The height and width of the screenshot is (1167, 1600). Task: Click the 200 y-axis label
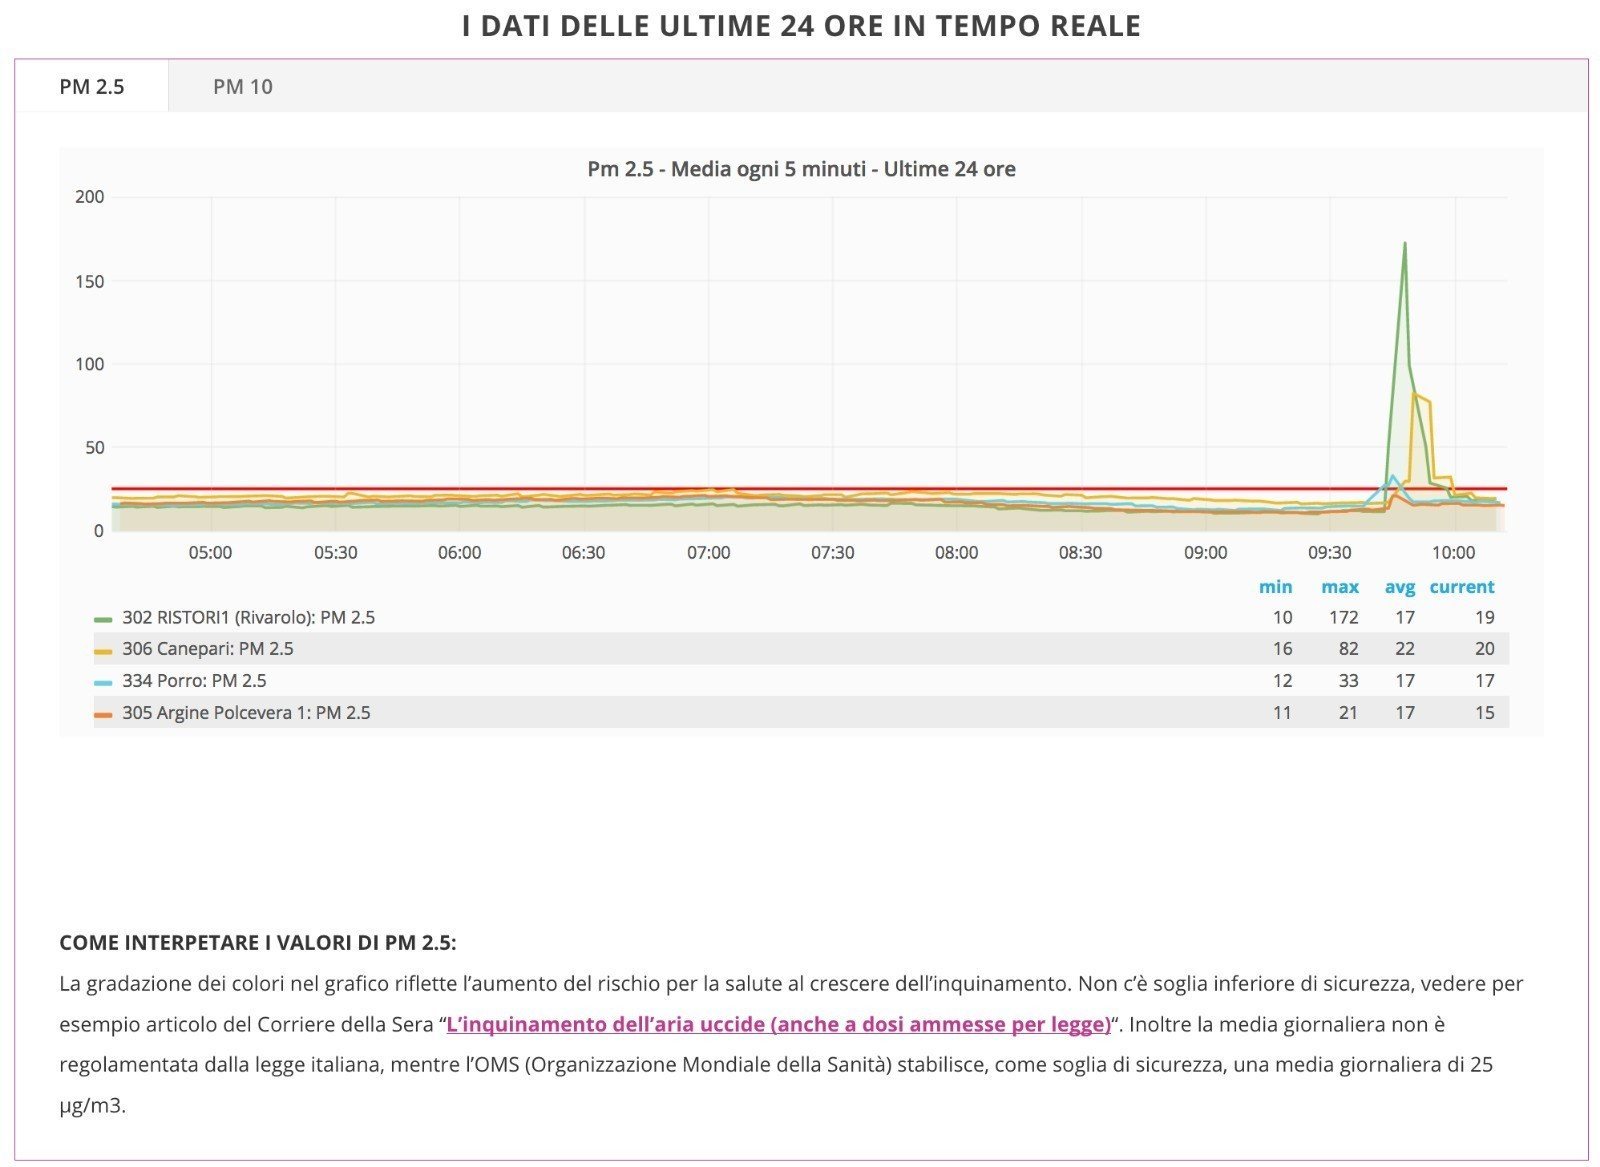90,197
